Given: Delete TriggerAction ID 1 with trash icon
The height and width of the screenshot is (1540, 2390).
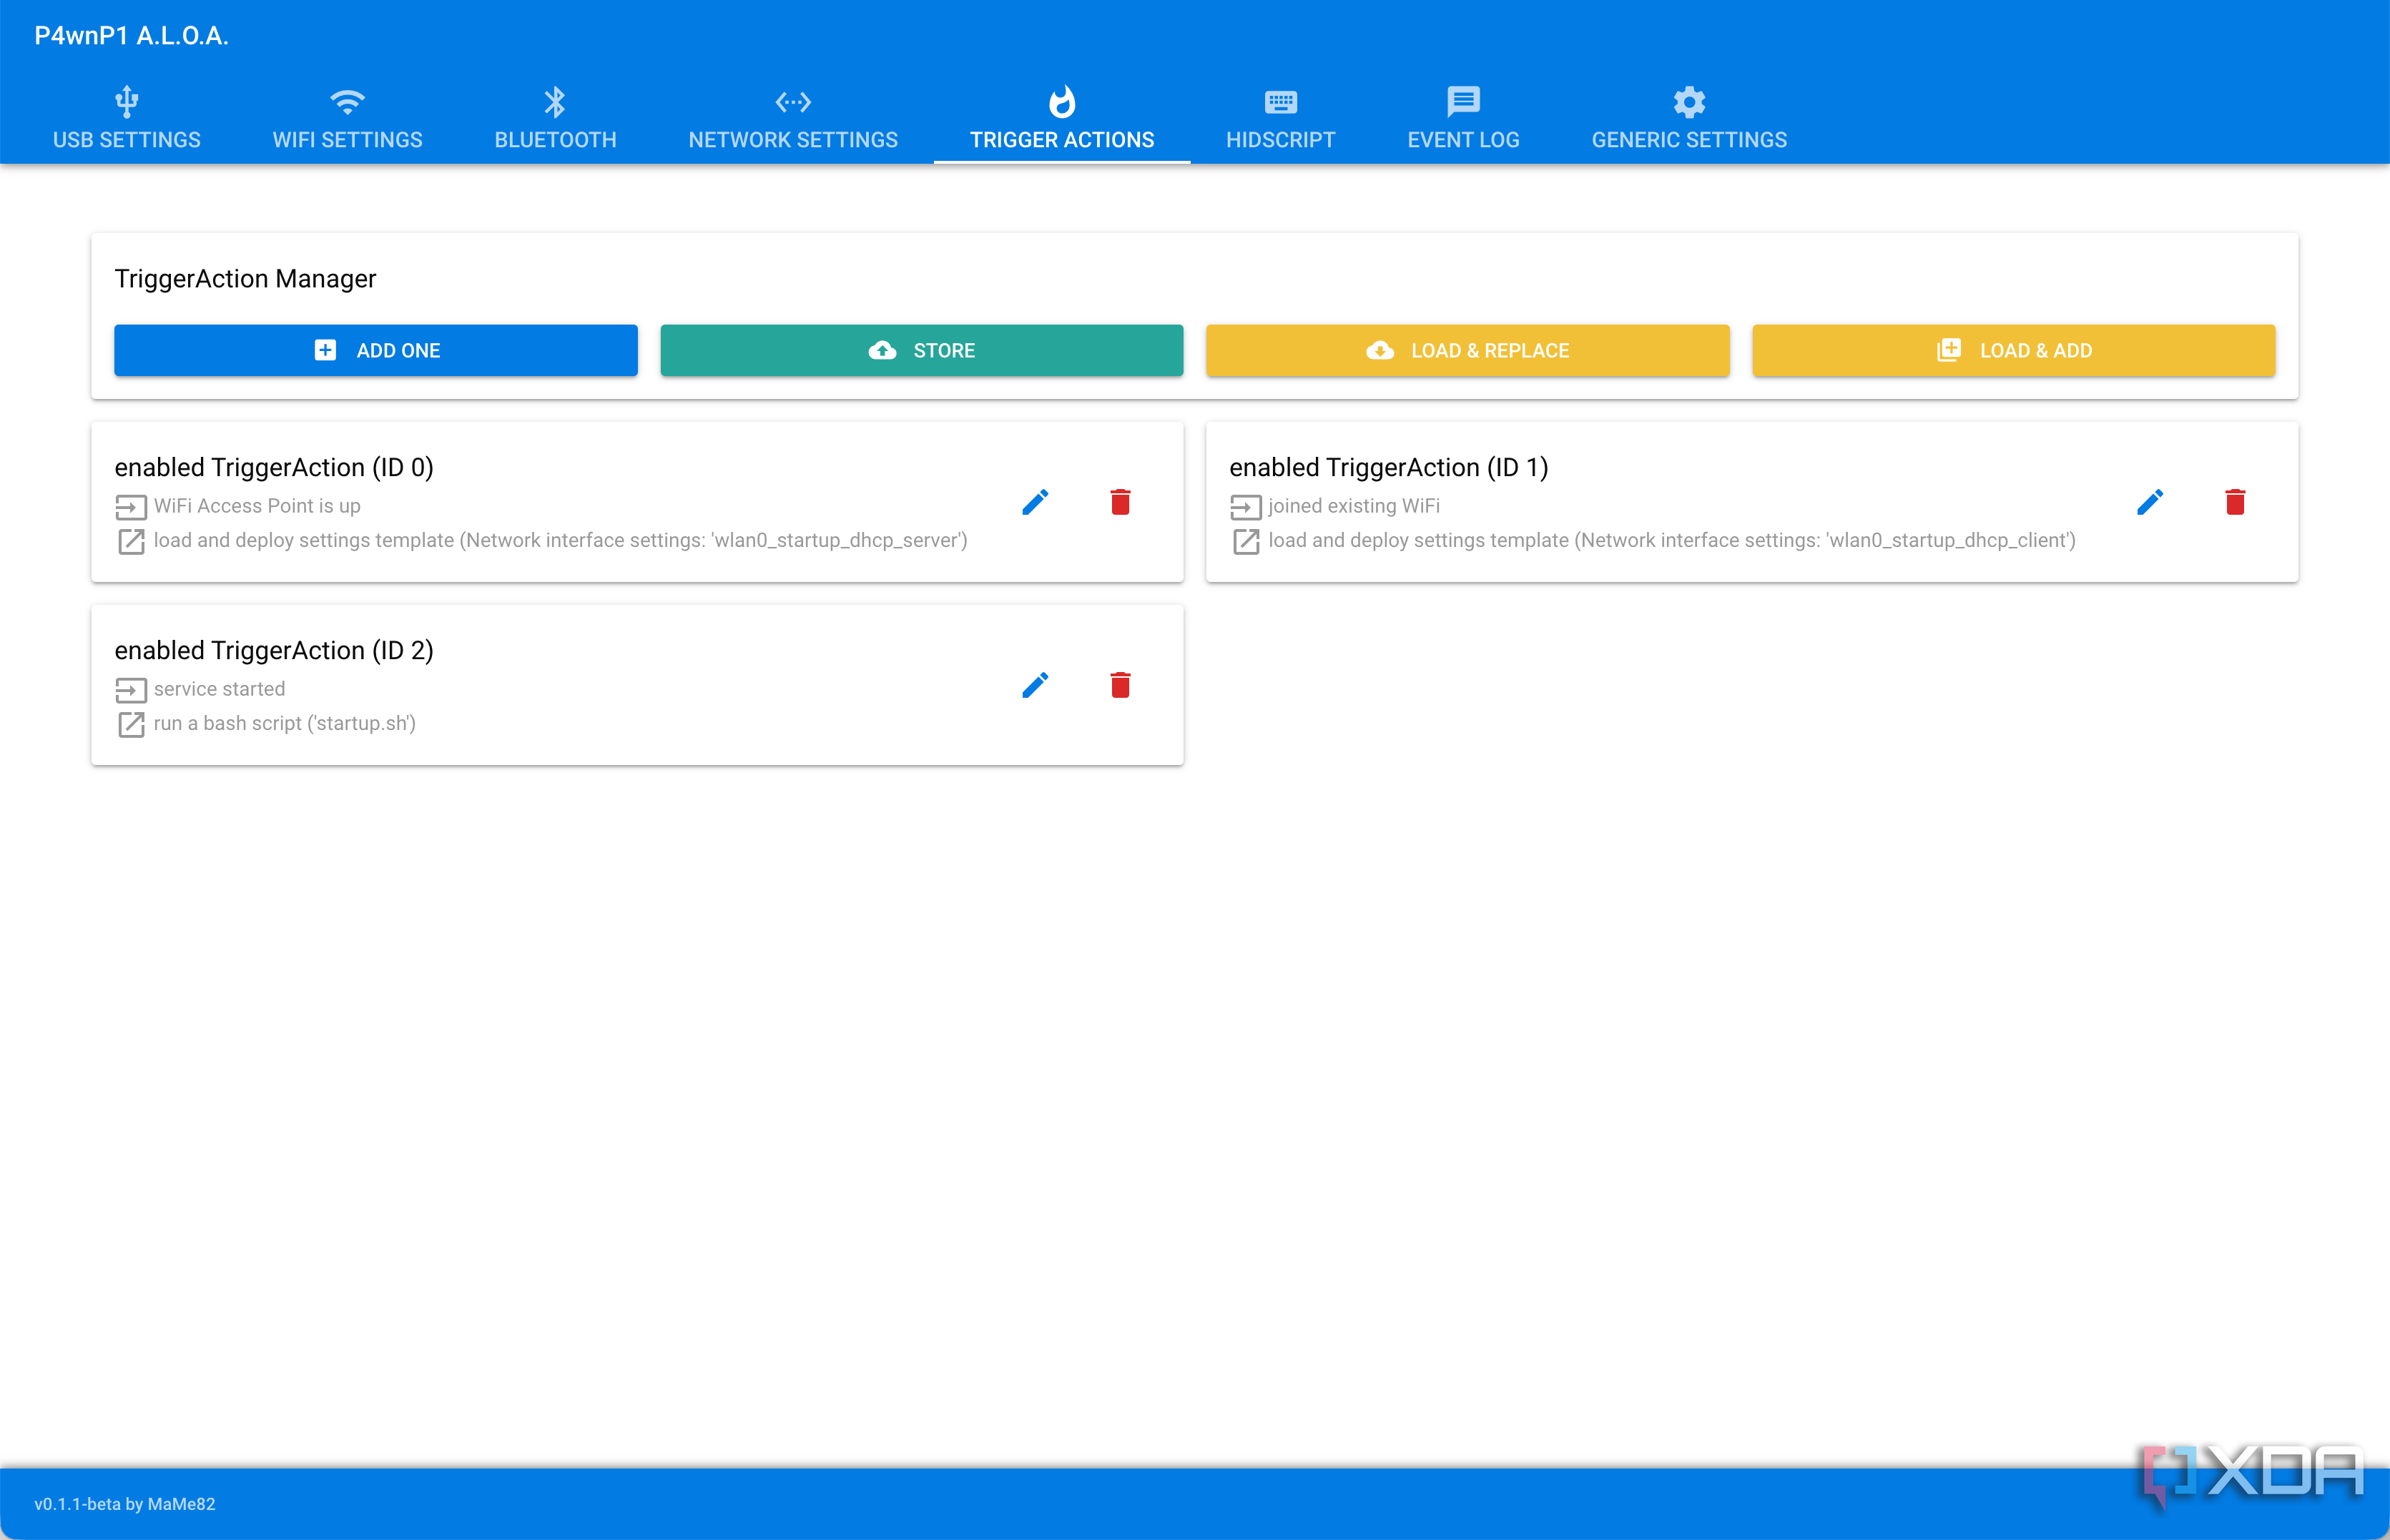Looking at the screenshot, I should (x=2235, y=502).
